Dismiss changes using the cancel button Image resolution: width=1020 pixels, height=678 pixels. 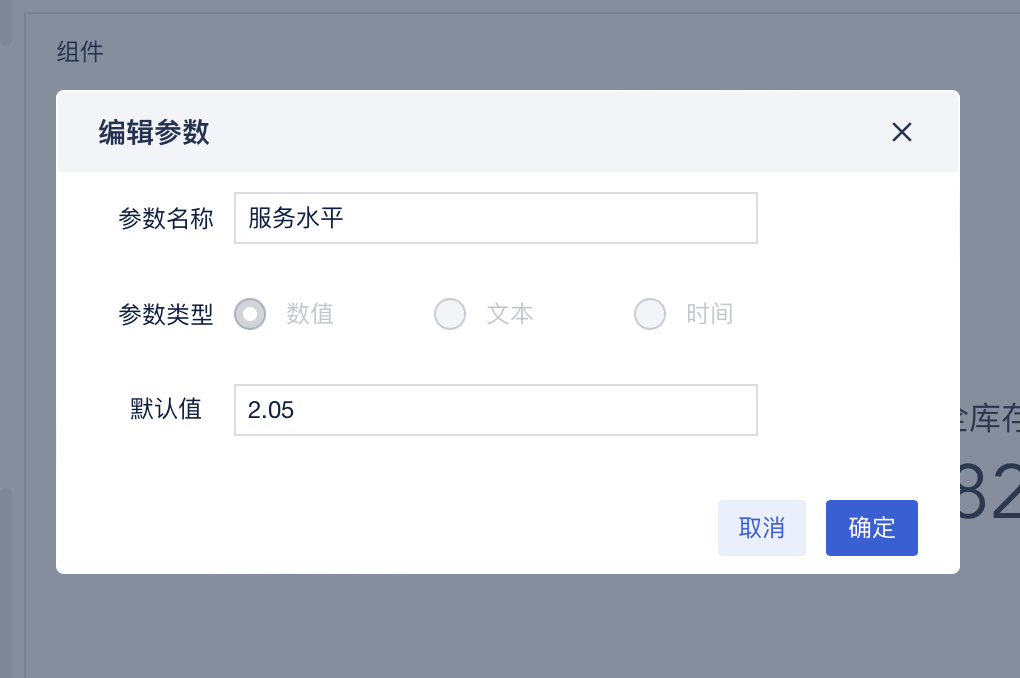[761, 528]
